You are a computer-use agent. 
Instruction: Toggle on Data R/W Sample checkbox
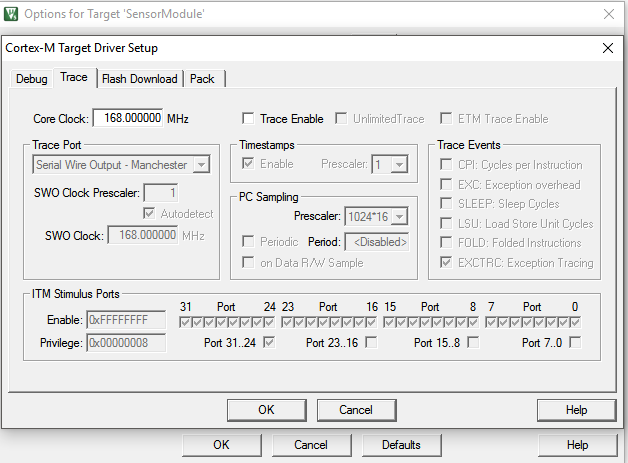coord(248,263)
